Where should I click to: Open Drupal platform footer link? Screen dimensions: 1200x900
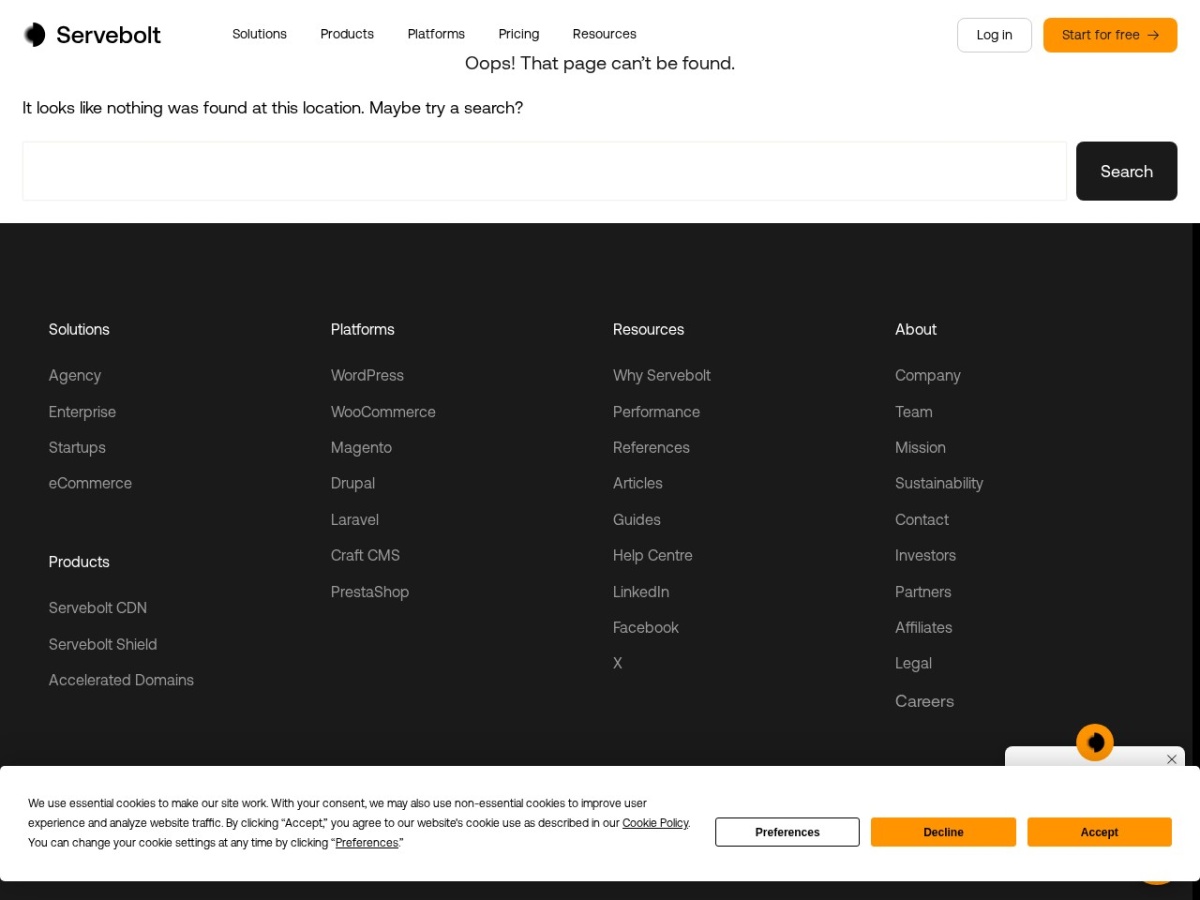(x=353, y=483)
